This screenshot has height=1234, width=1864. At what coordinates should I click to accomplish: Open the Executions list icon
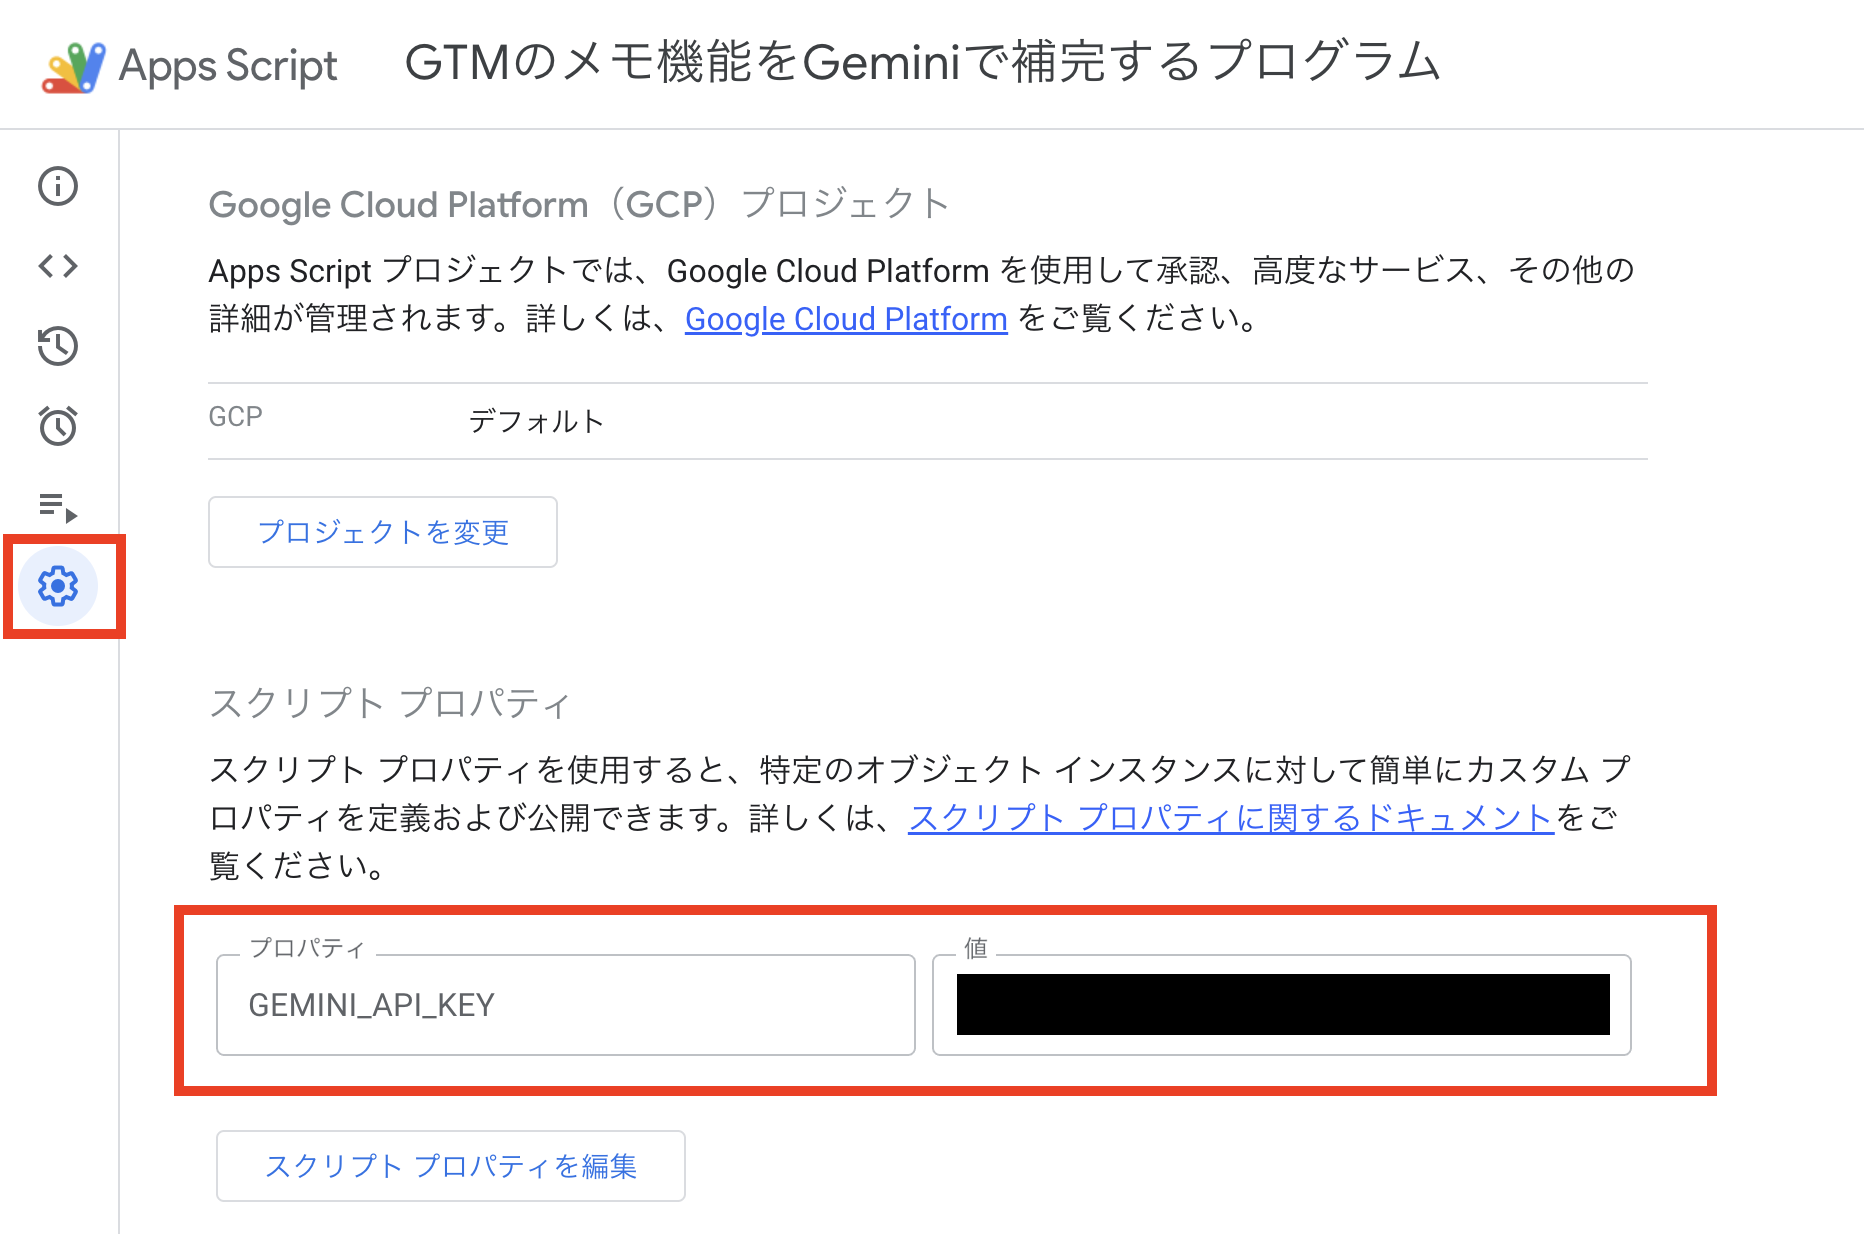pyautogui.click(x=58, y=507)
